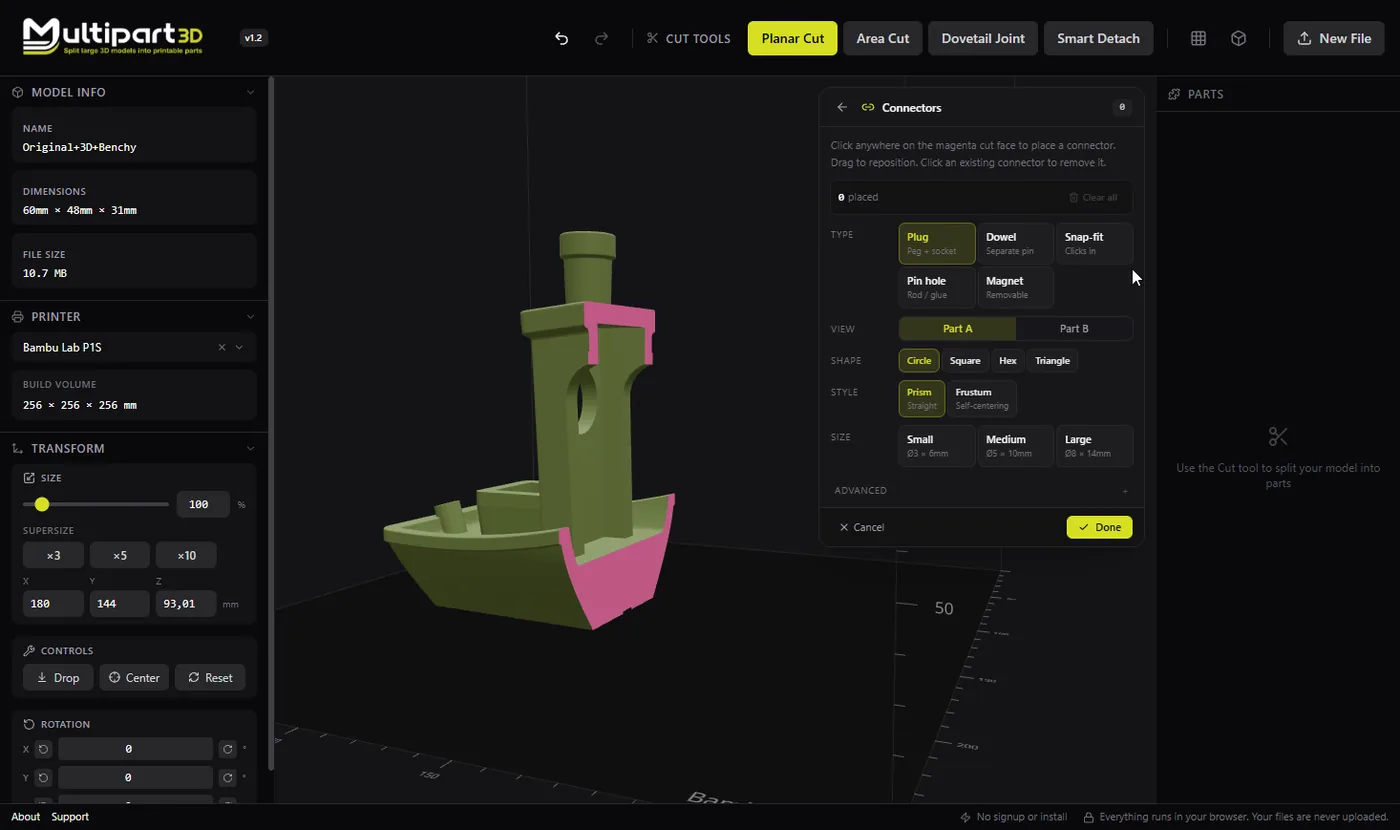The image size is (1400, 830).
Task: Choose Triangle connector shape
Action: (1053, 361)
